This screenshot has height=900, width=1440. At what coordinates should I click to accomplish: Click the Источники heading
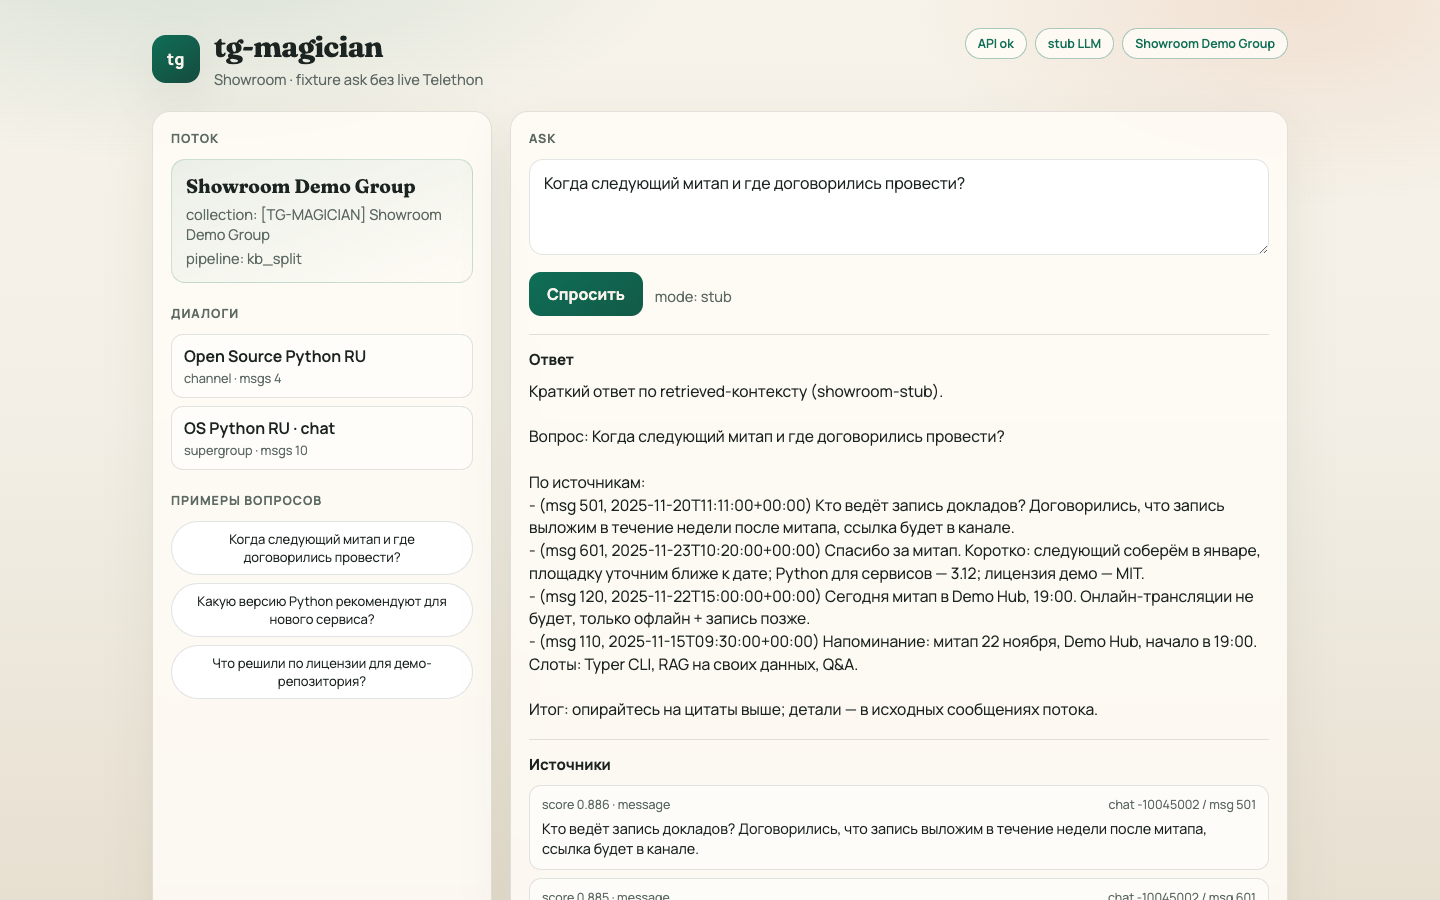pos(570,765)
